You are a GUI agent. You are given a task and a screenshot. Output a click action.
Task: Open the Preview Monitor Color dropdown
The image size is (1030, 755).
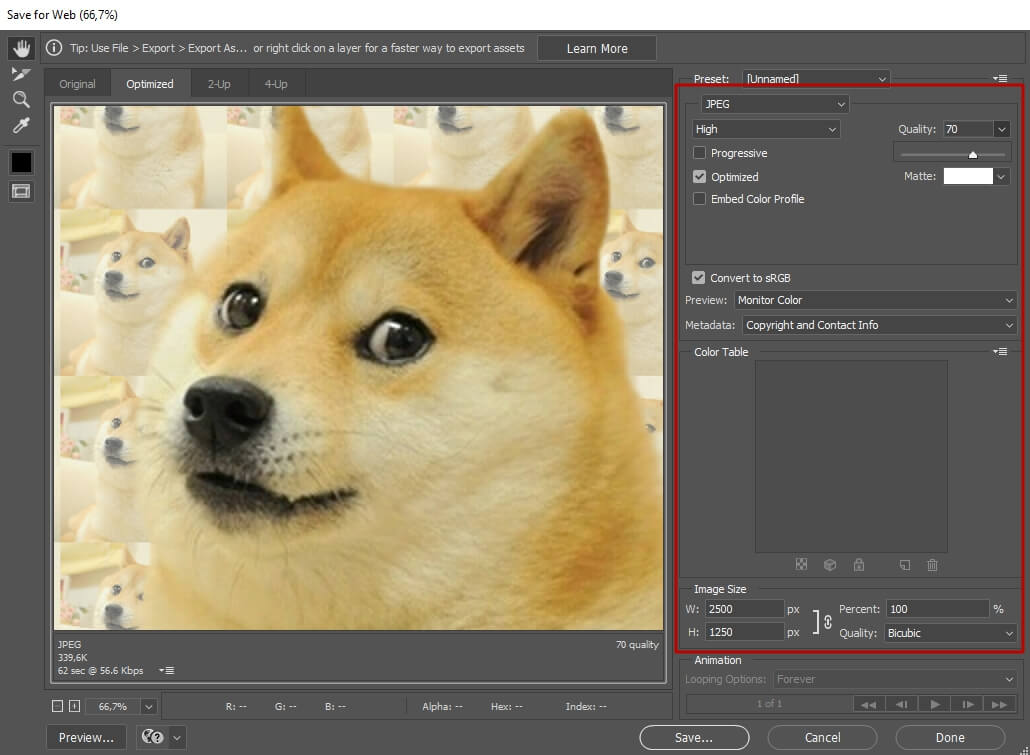(x=876, y=300)
